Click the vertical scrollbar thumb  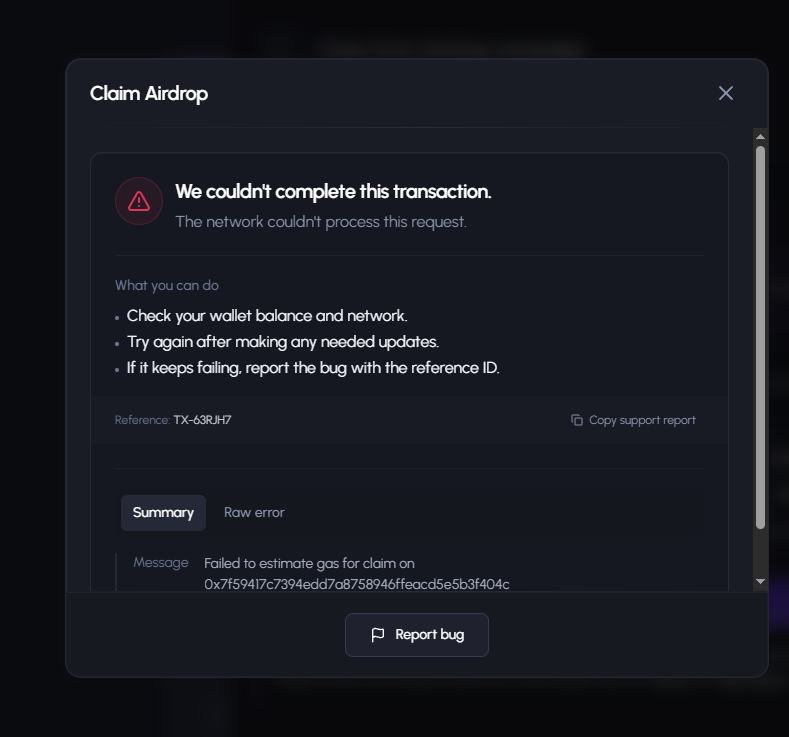tap(760, 337)
